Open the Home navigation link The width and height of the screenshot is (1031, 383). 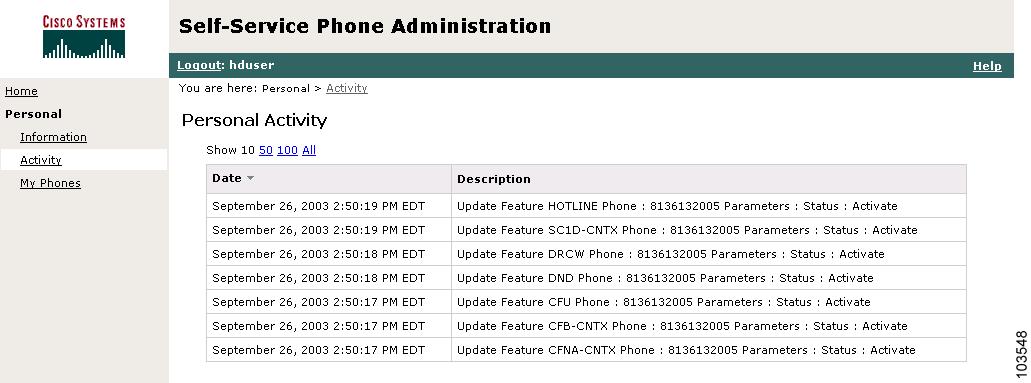(x=21, y=91)
